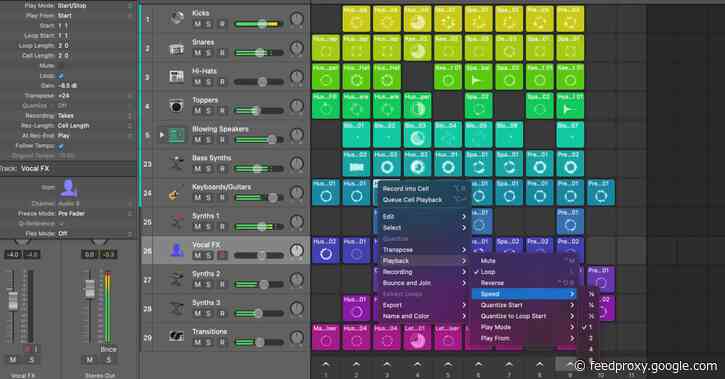The height and width of the screenshot is (379, 725).
Task: Click the inspector Icon person image
Action: [68, 188]
